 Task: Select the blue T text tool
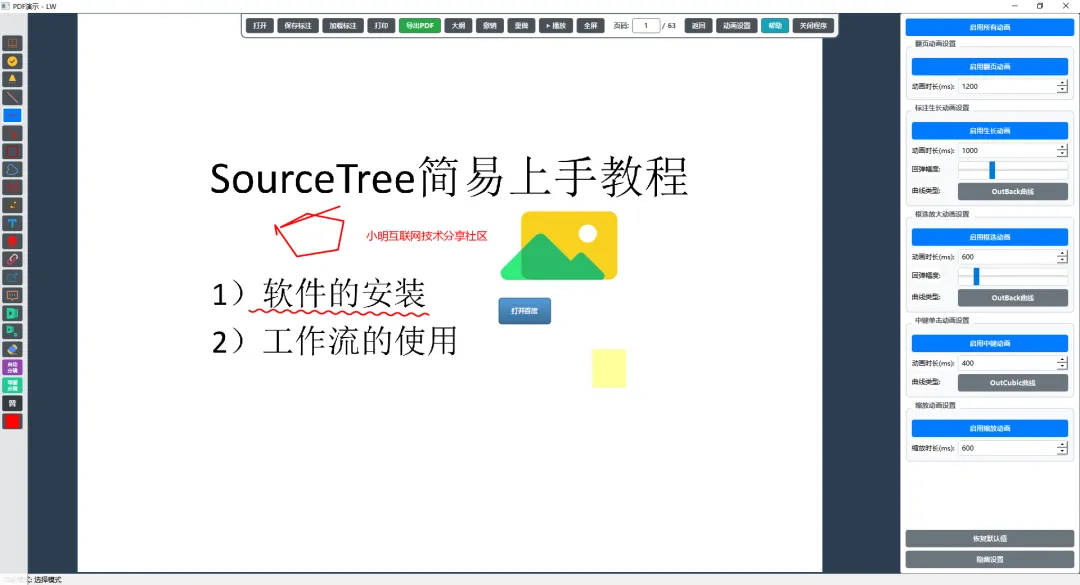point(12,223)
